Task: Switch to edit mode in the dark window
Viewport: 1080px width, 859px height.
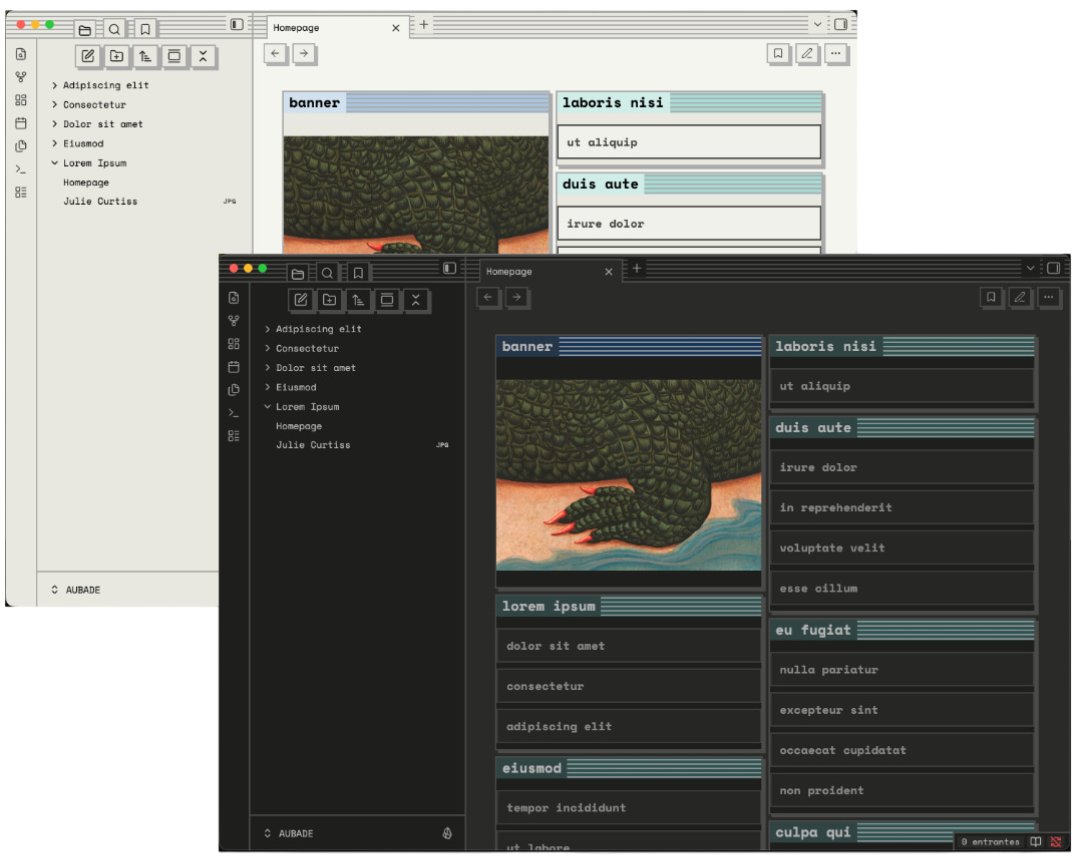Action: [x=1020, y=298]
